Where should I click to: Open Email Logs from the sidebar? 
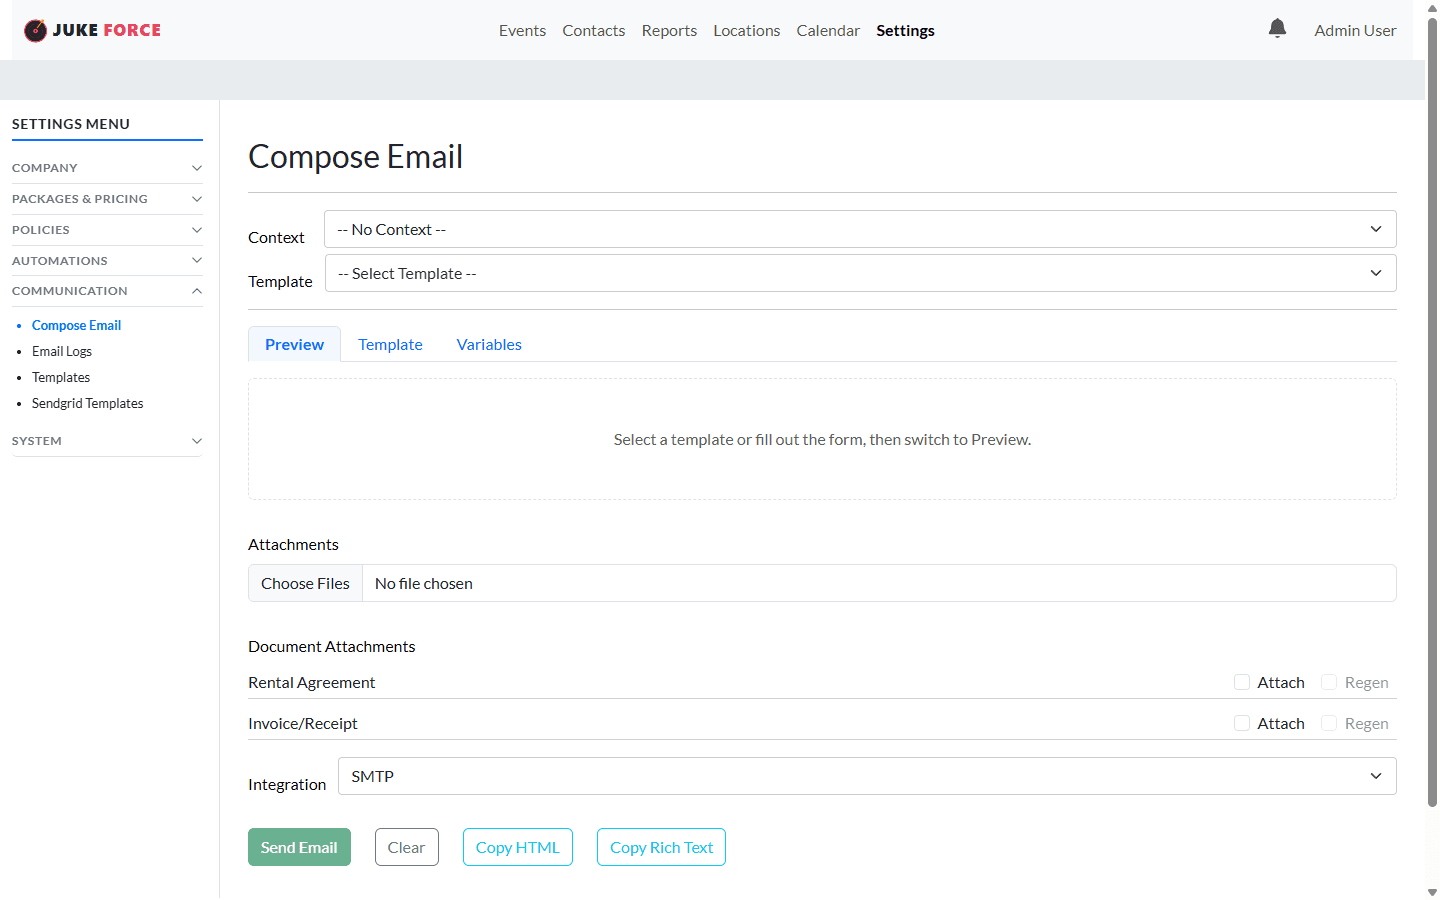click(61, 351)
